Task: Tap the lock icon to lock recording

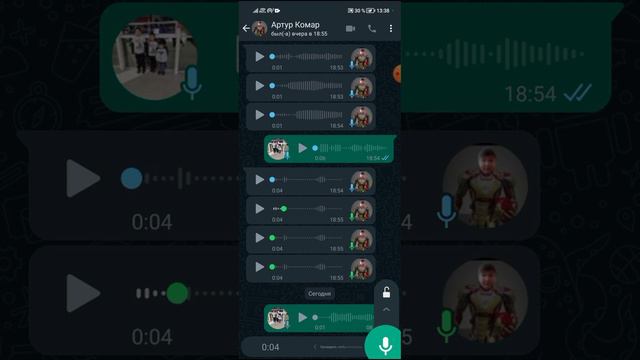Action: 386,292
